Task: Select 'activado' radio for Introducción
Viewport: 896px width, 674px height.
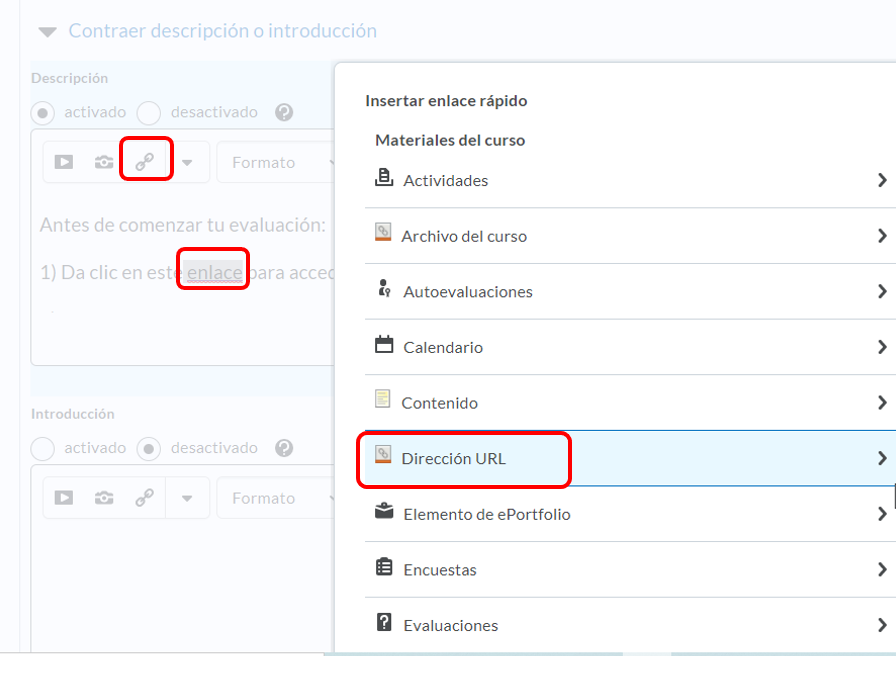Action: 43,448
